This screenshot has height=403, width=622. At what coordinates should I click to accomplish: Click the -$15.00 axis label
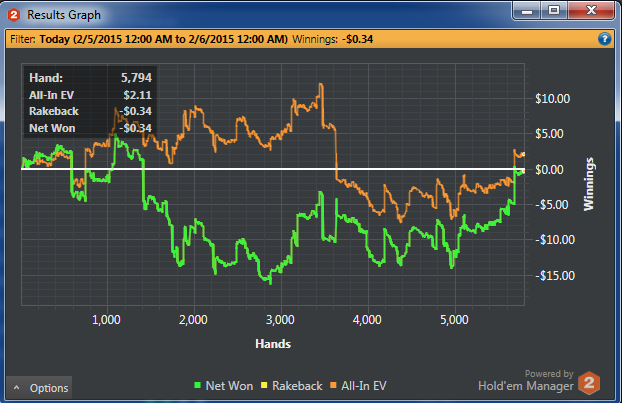555,275
